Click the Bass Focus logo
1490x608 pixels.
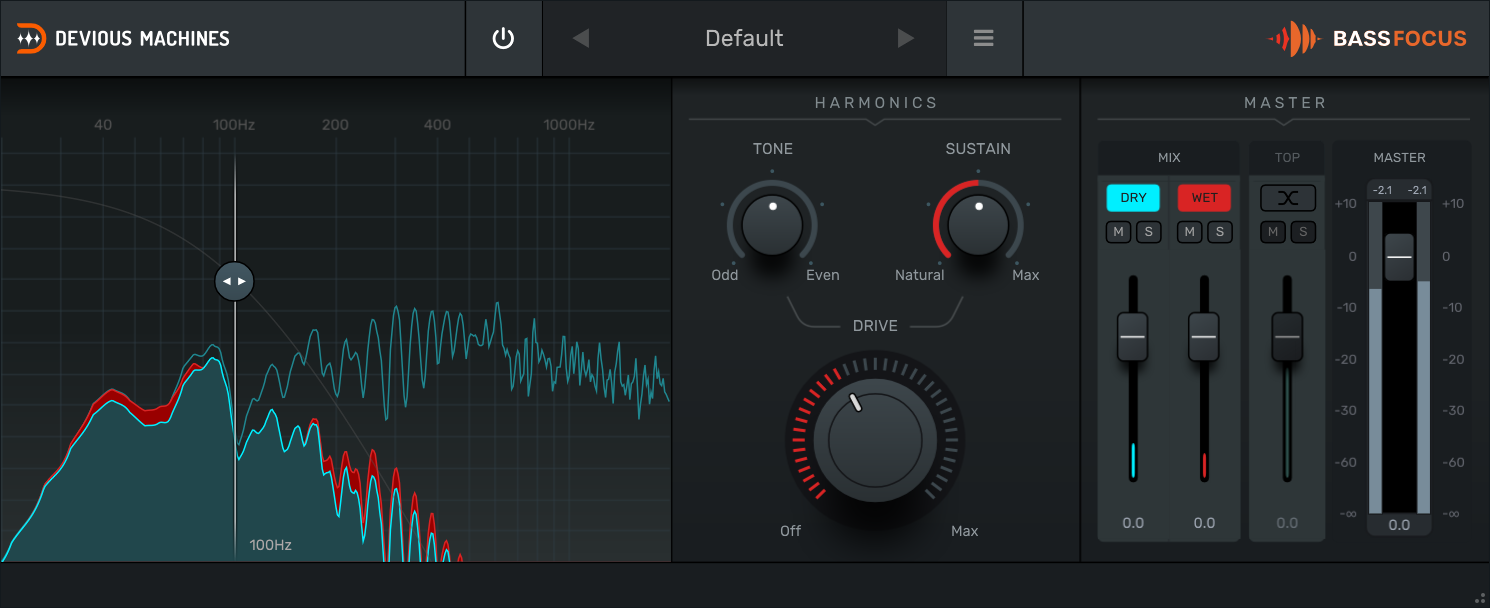(1367, 39)
